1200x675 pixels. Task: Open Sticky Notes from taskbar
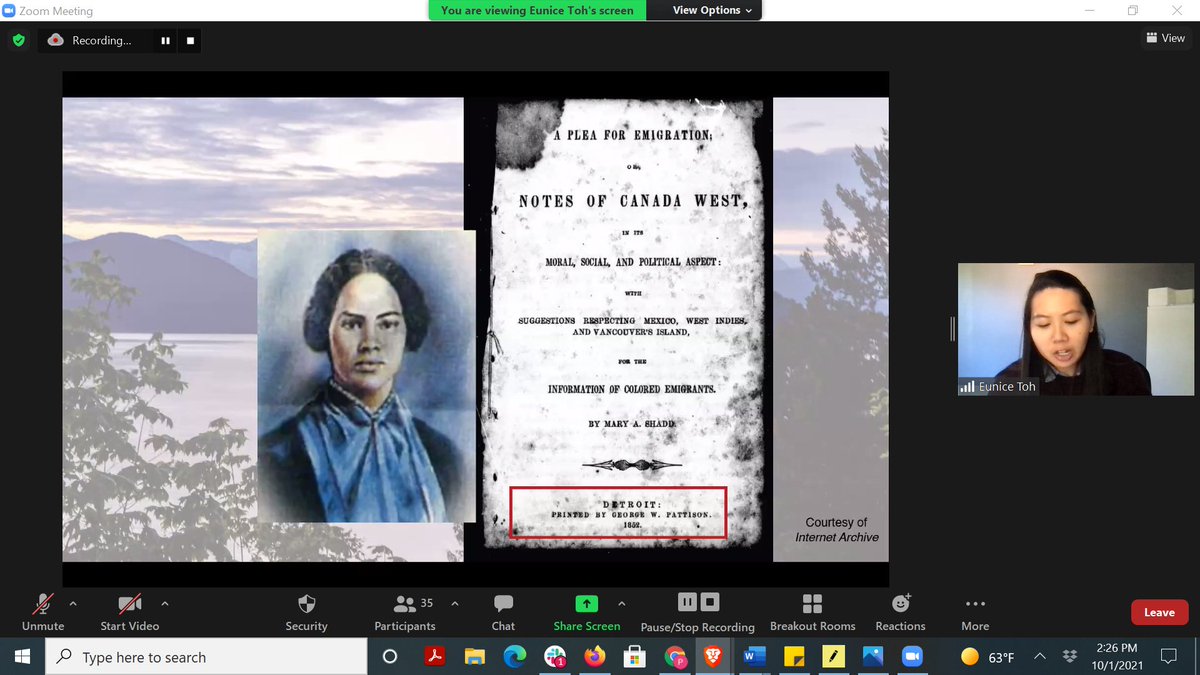tap(793, 657)
